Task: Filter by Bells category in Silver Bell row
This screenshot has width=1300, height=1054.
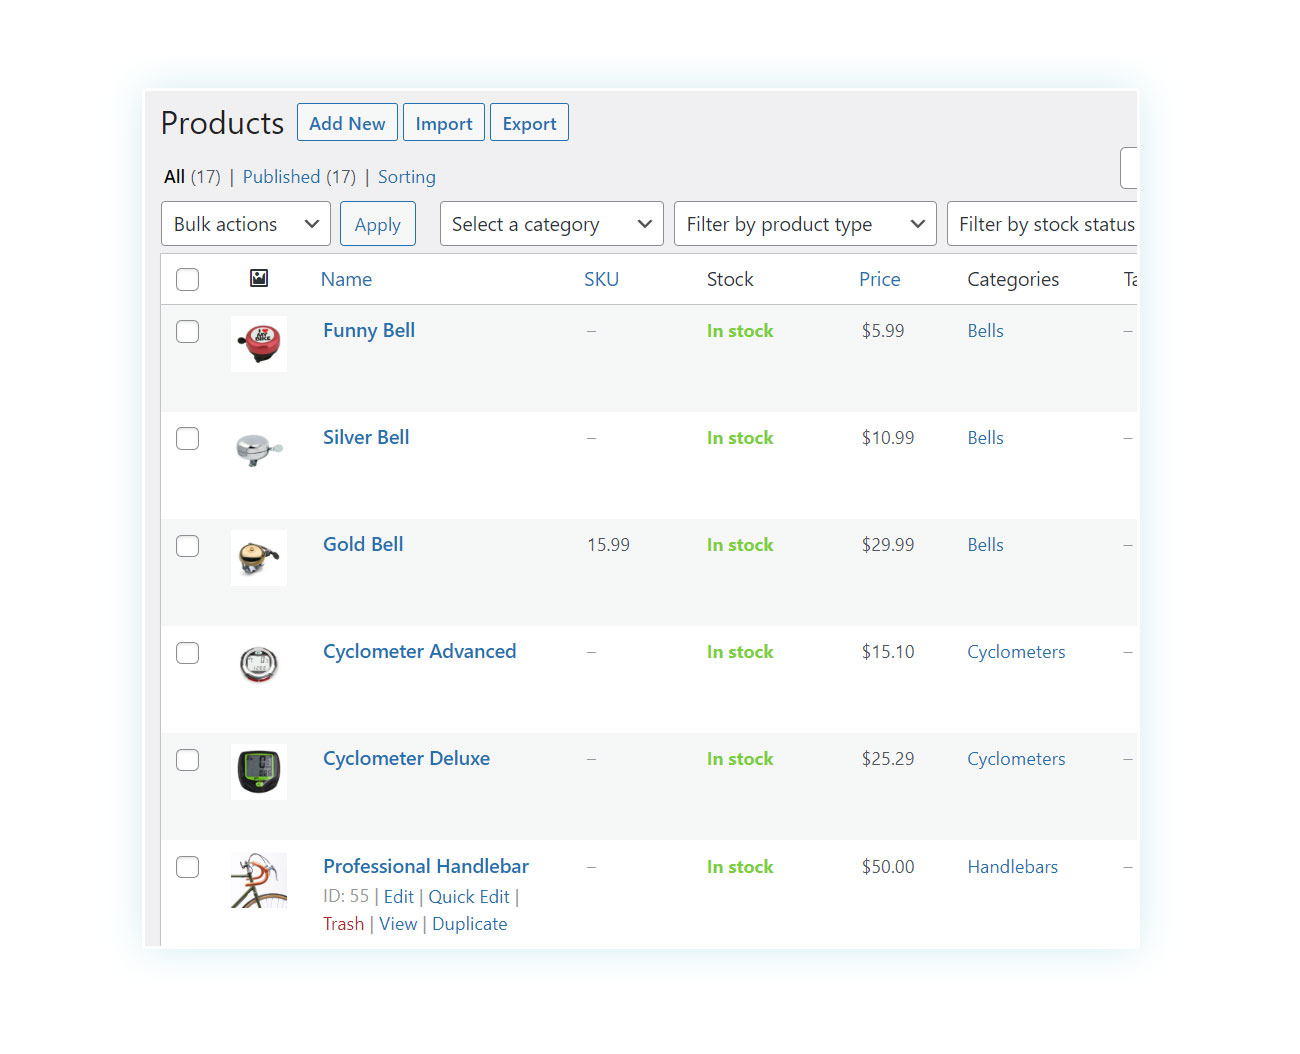Action: 985,438
